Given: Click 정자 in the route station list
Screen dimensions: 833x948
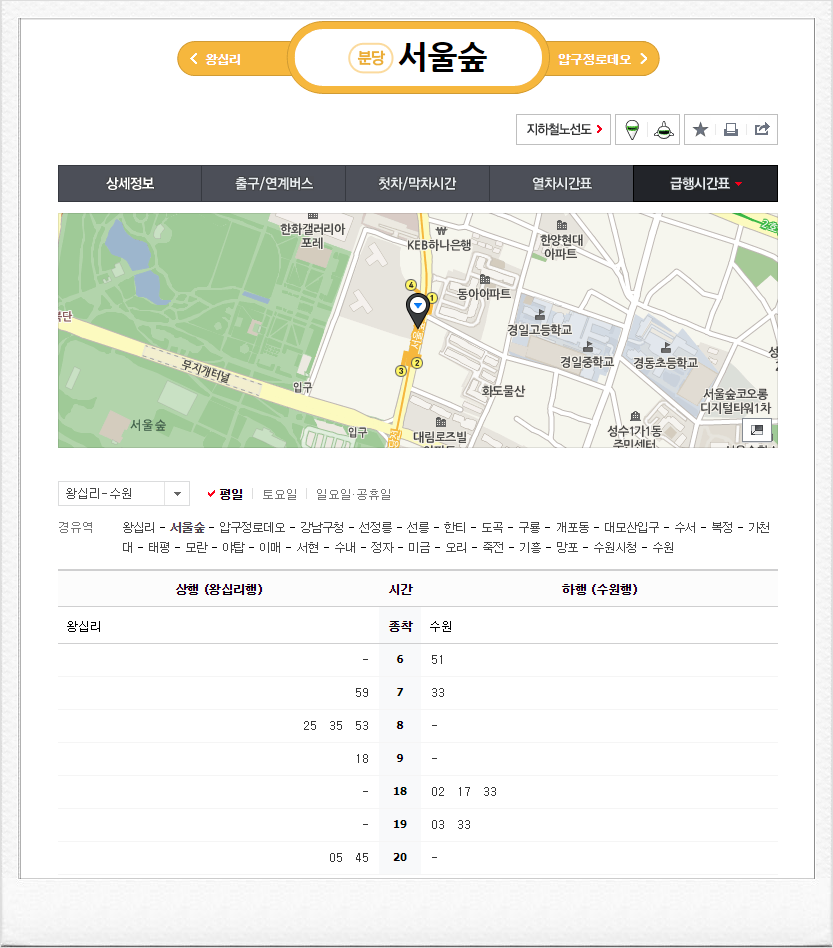Looking at the screenshot, I should point(382,547).
